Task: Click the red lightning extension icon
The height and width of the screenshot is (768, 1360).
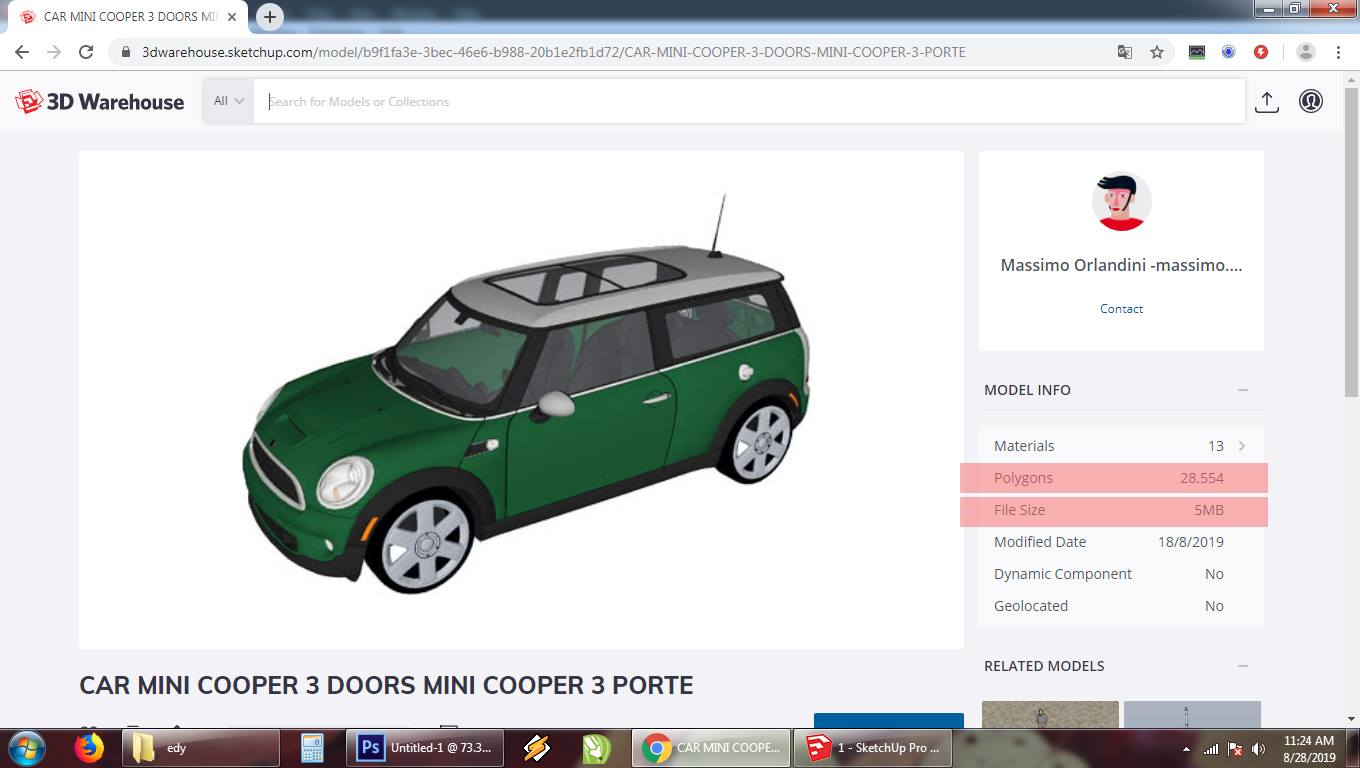Action: [1261, 52]
